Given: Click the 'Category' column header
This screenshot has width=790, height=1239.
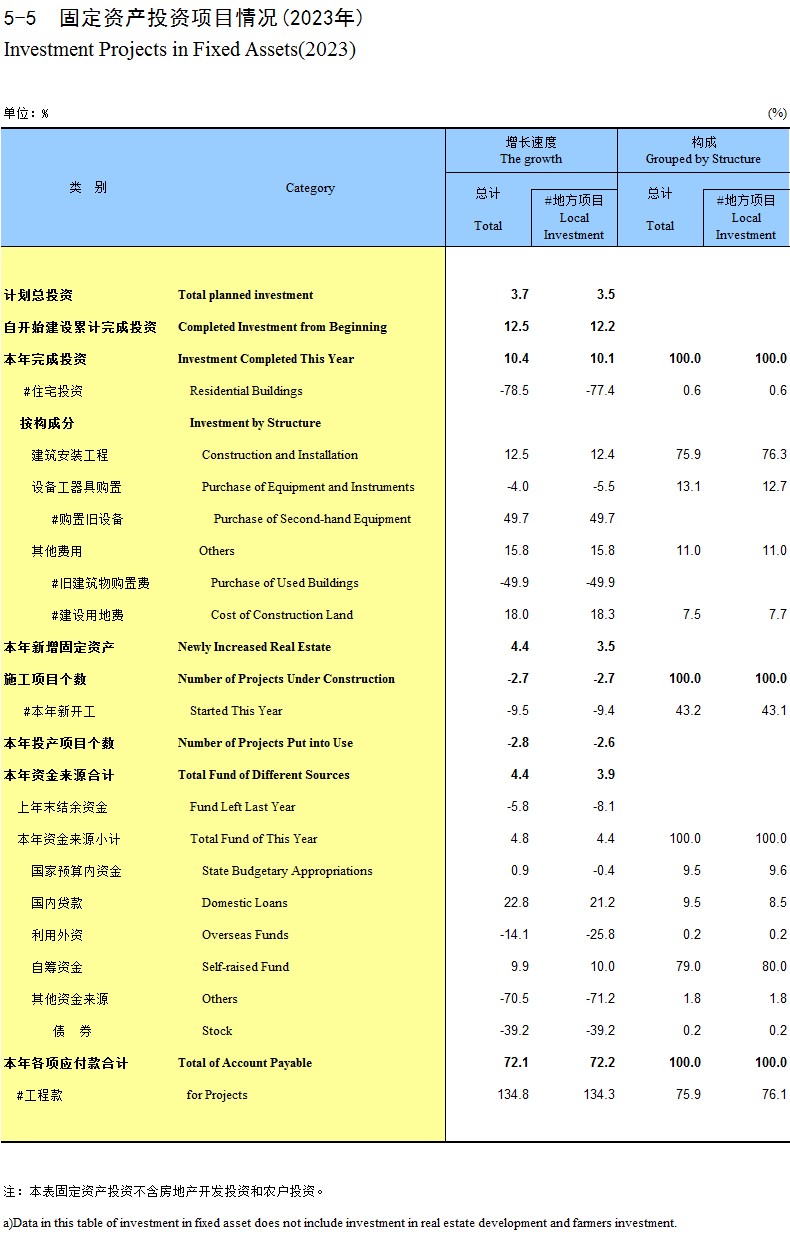Looking at the screenshot, I should pyautogui.click(x=310, y=188).
